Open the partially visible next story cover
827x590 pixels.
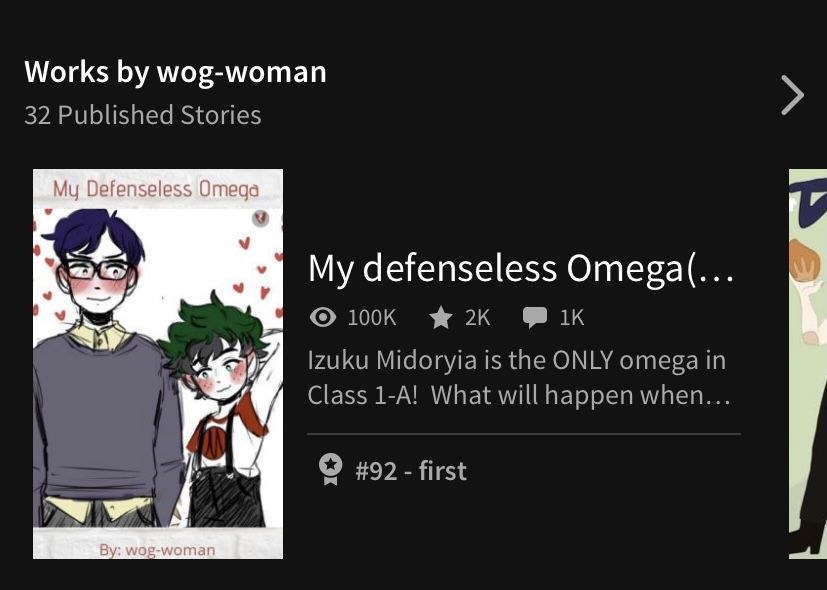point(807,364)
